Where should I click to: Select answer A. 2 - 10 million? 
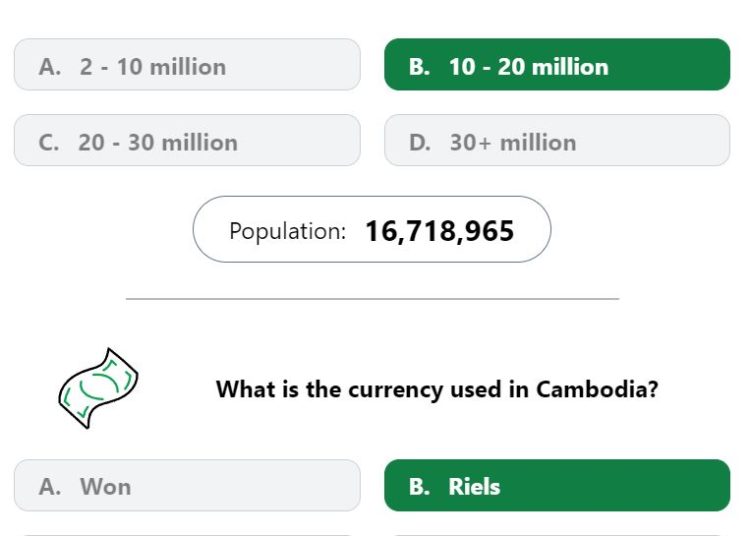coord(187,65)
